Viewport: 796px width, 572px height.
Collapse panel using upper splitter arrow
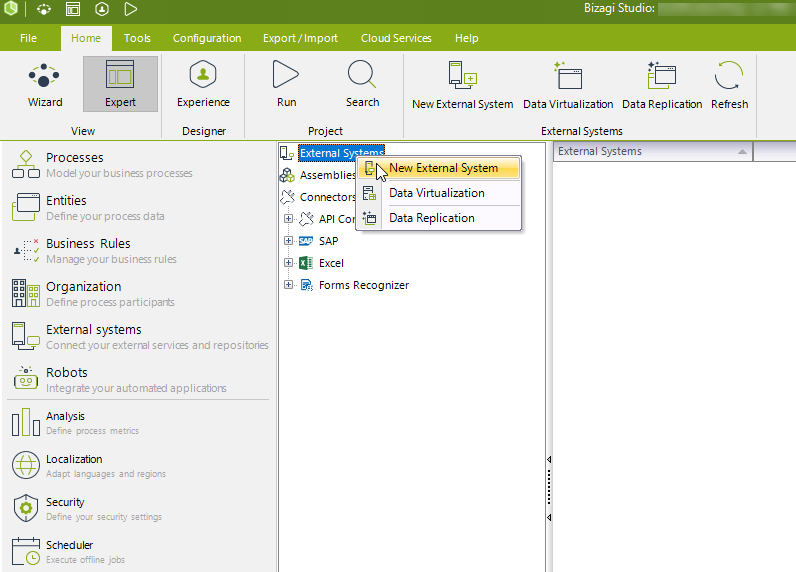[x=549, y=459]
